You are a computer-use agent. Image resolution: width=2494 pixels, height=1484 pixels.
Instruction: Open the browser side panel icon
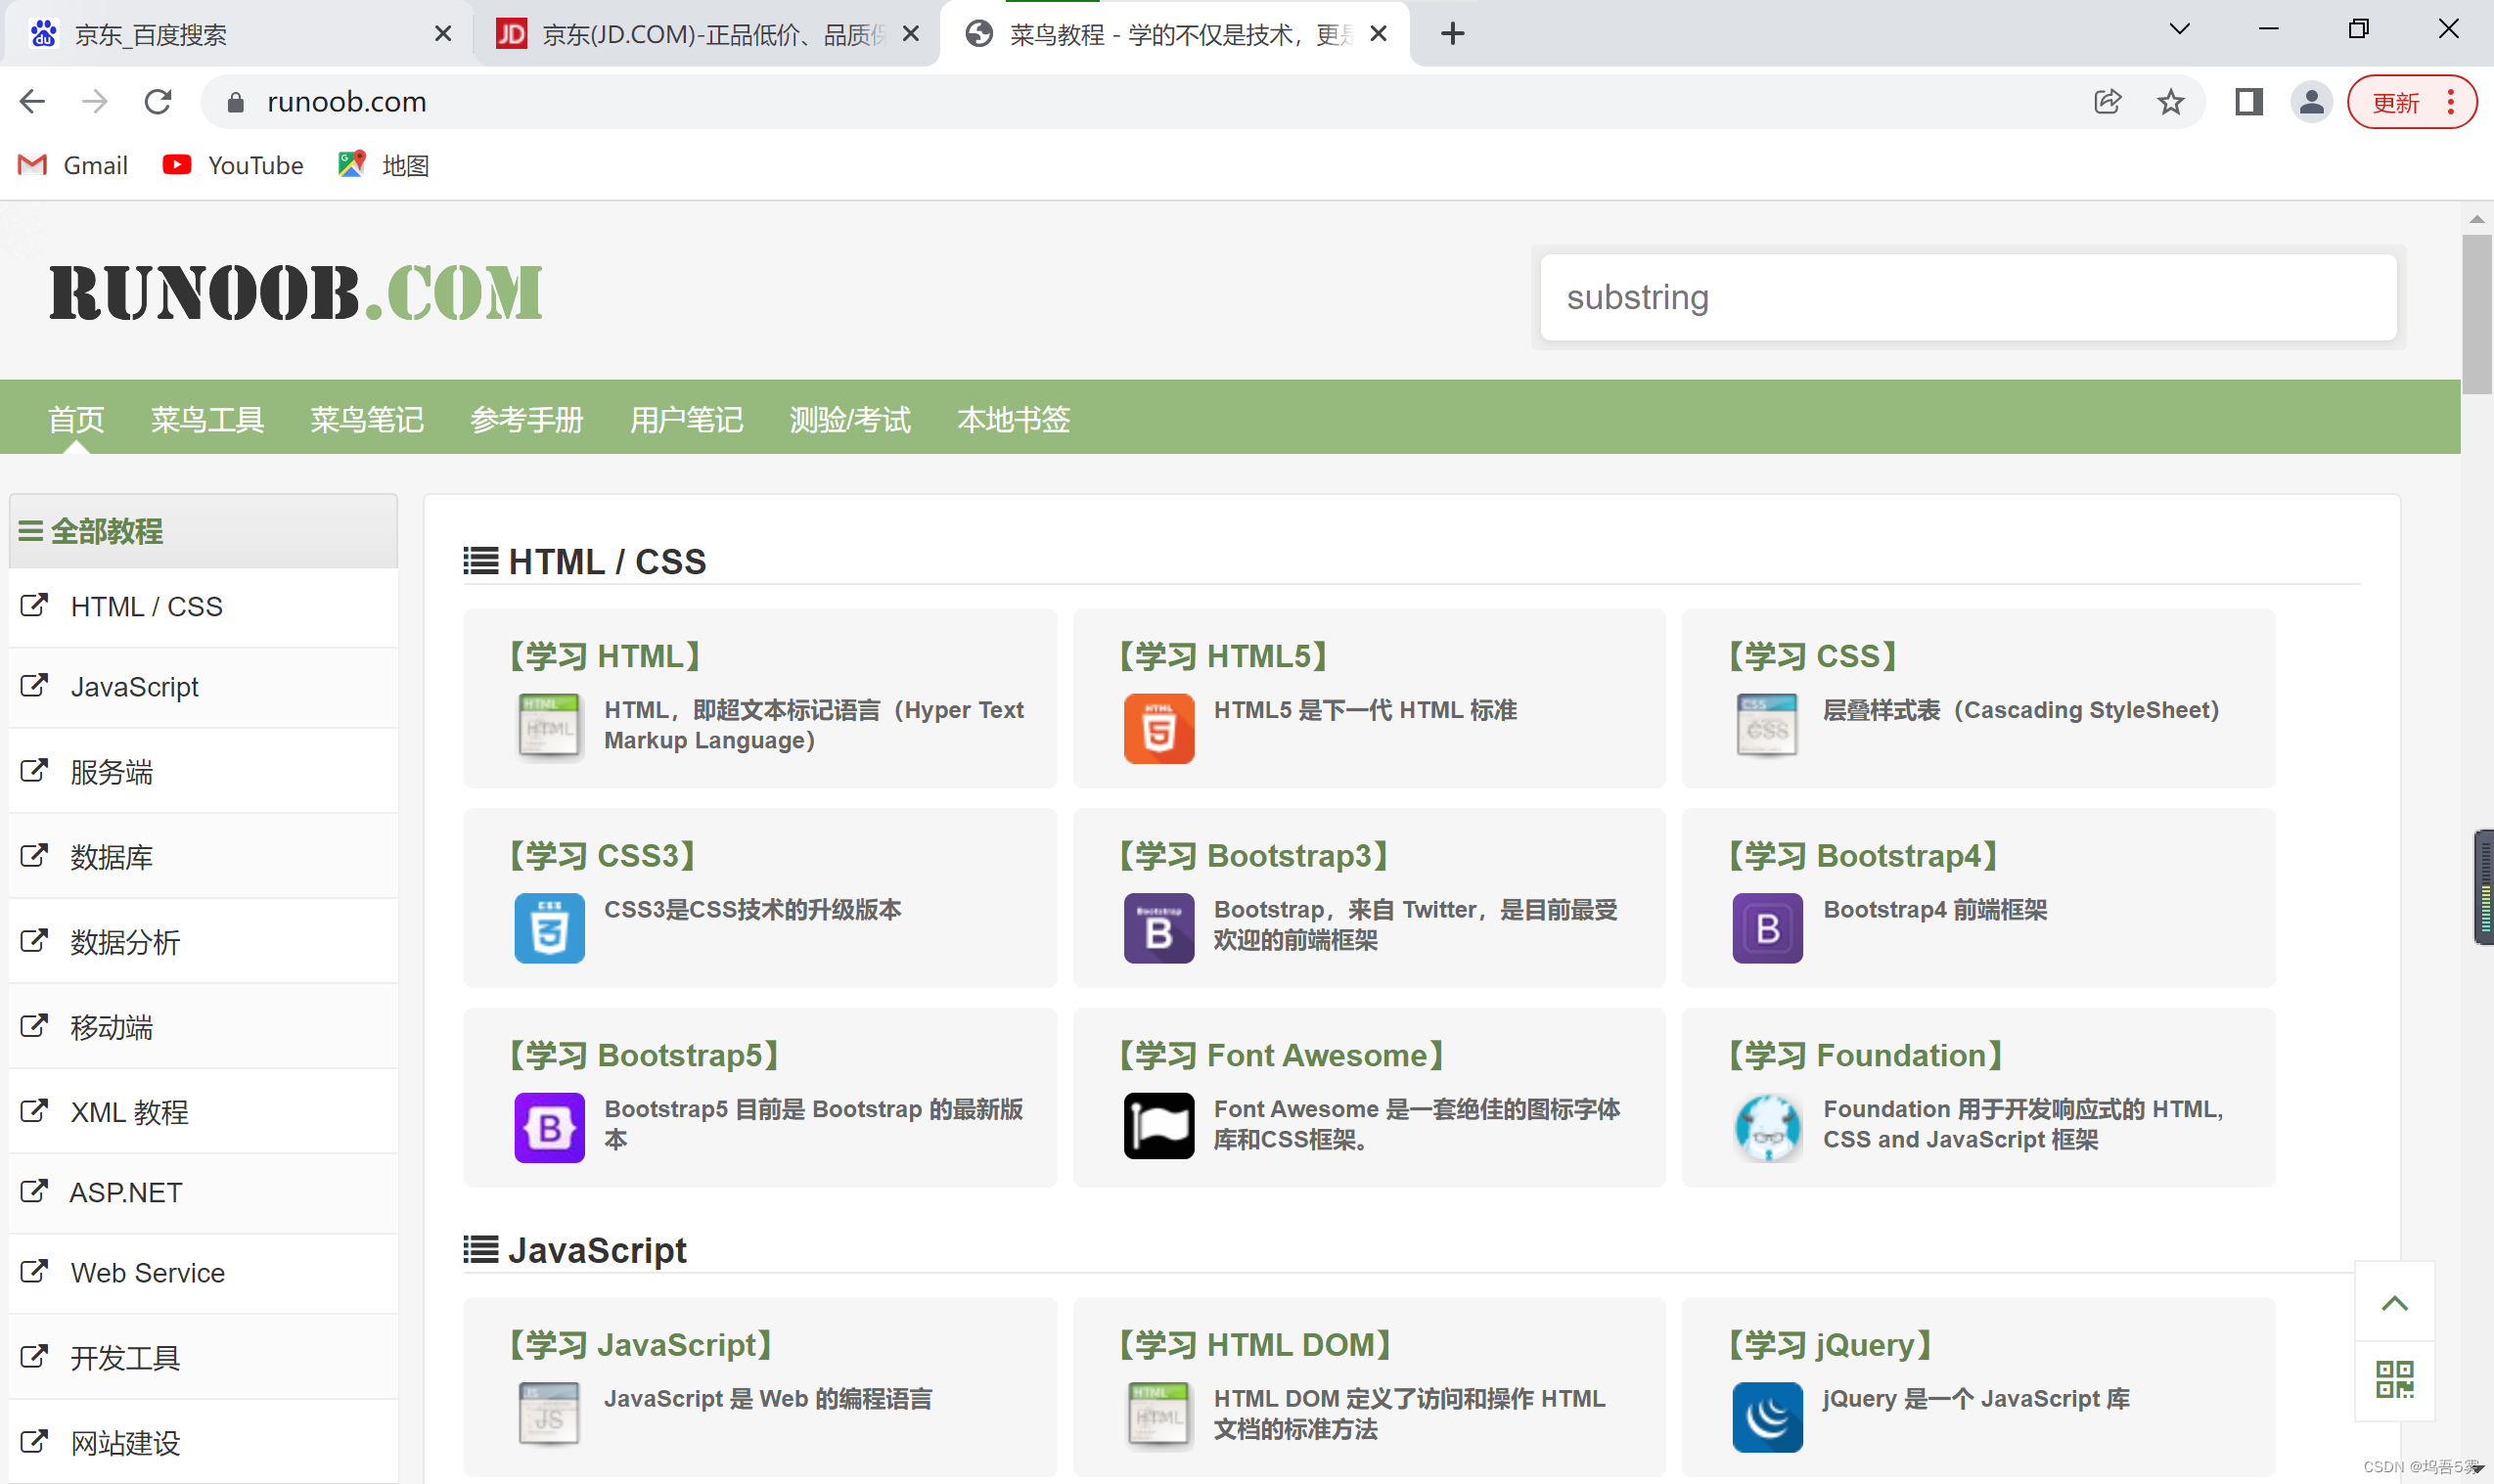(2248, 102)
